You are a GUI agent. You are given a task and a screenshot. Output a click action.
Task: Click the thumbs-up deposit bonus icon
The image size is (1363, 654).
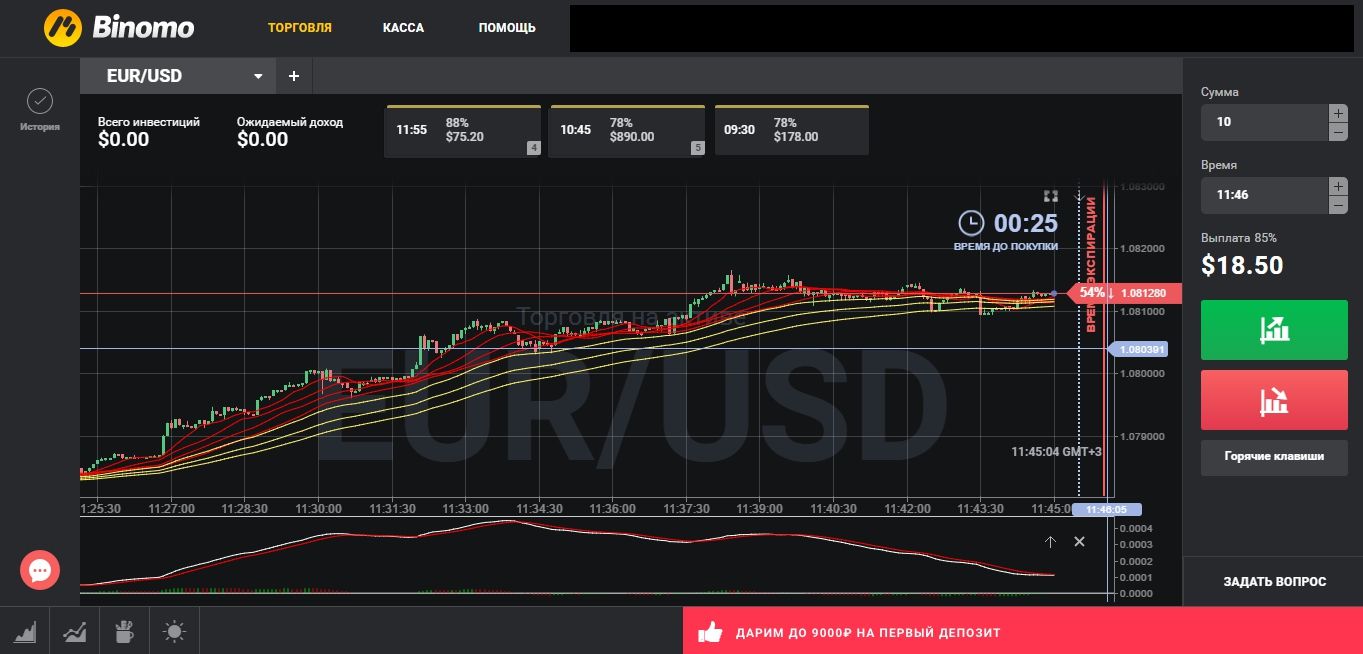pyautogui.click(x=710, y=631)
